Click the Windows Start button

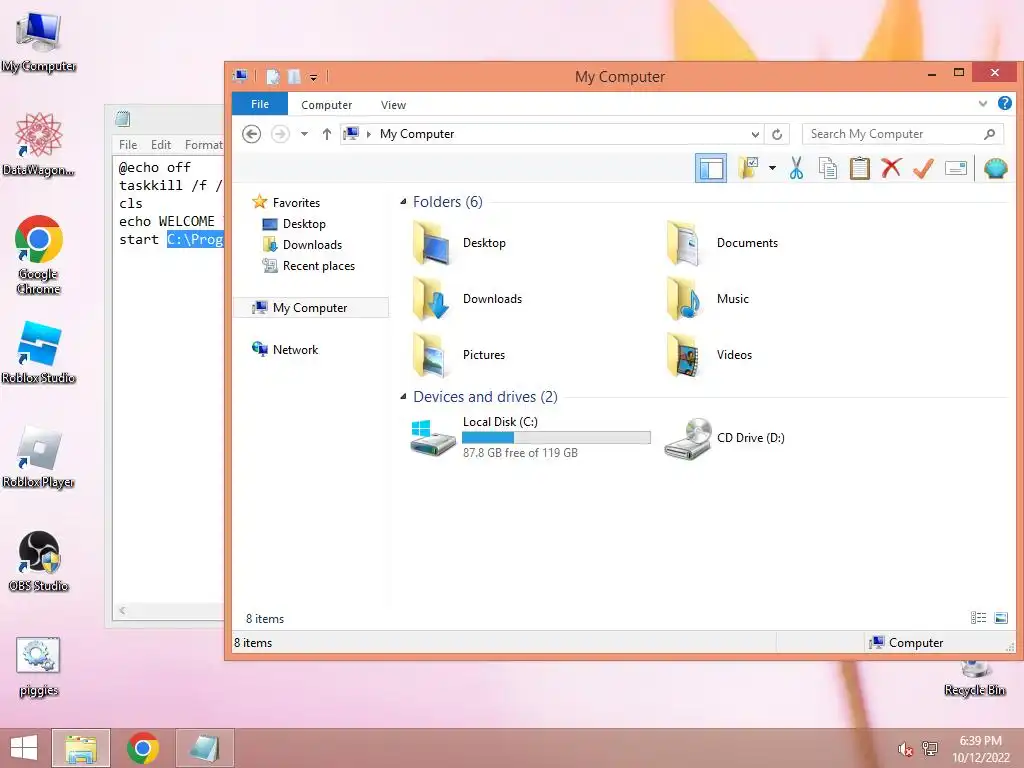(24, 748)
